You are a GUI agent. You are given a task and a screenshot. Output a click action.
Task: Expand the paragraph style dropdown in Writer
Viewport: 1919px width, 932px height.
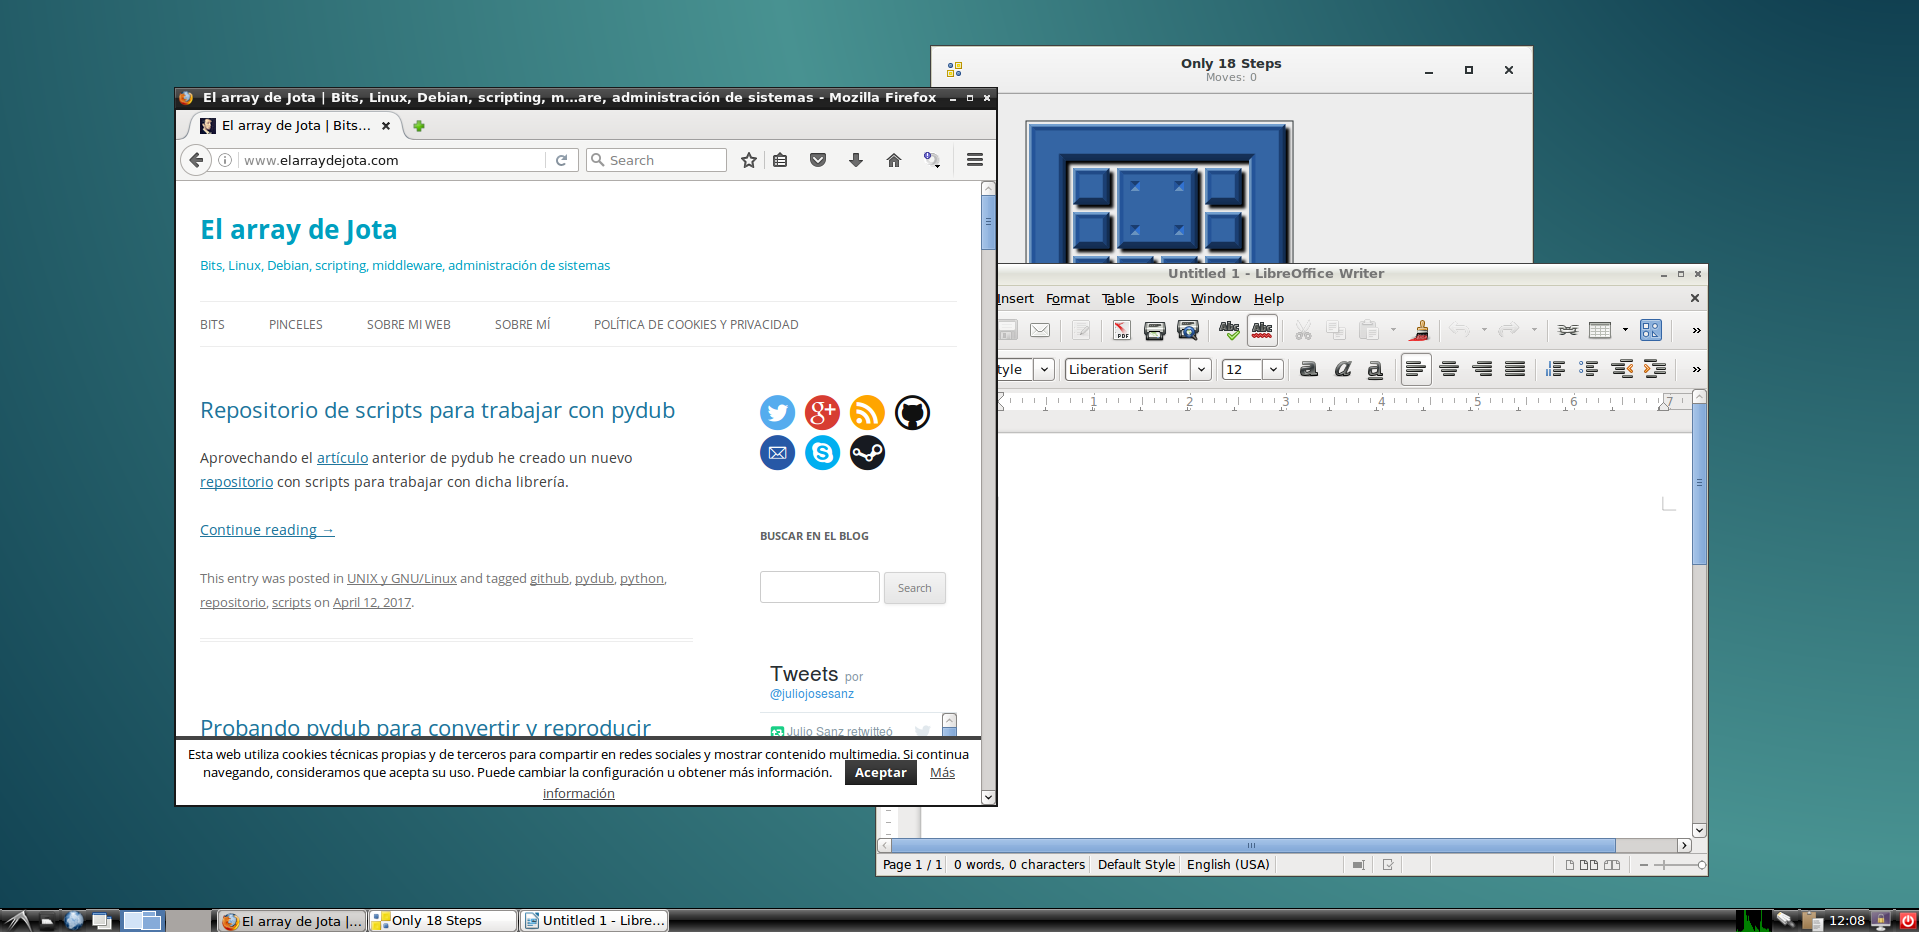pos(1044,369)
